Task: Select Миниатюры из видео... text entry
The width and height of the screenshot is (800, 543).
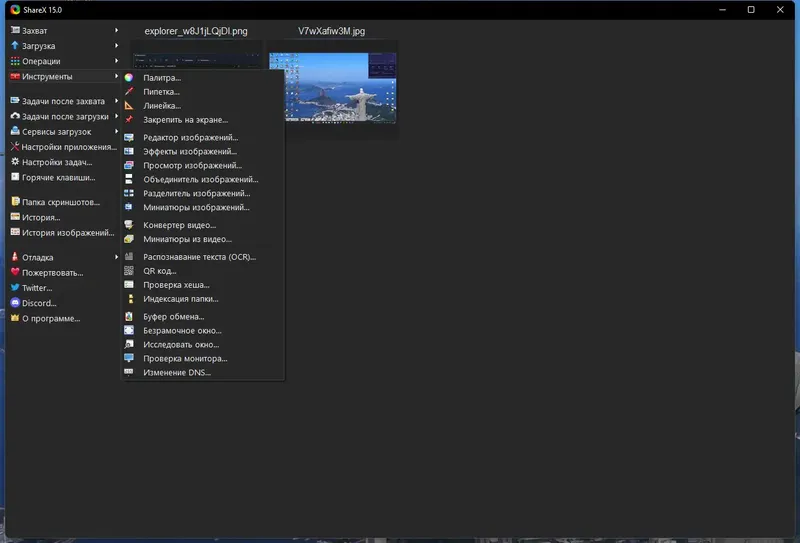Action: [187, 239]
